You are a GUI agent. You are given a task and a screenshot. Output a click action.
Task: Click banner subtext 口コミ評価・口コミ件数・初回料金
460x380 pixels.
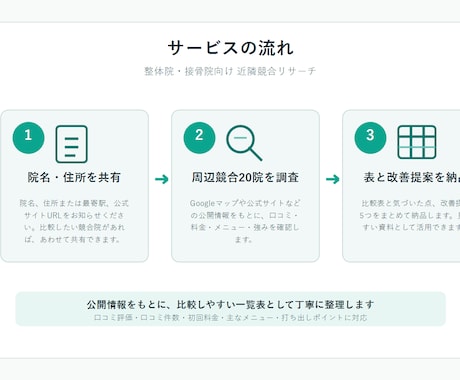pos(230,318)
